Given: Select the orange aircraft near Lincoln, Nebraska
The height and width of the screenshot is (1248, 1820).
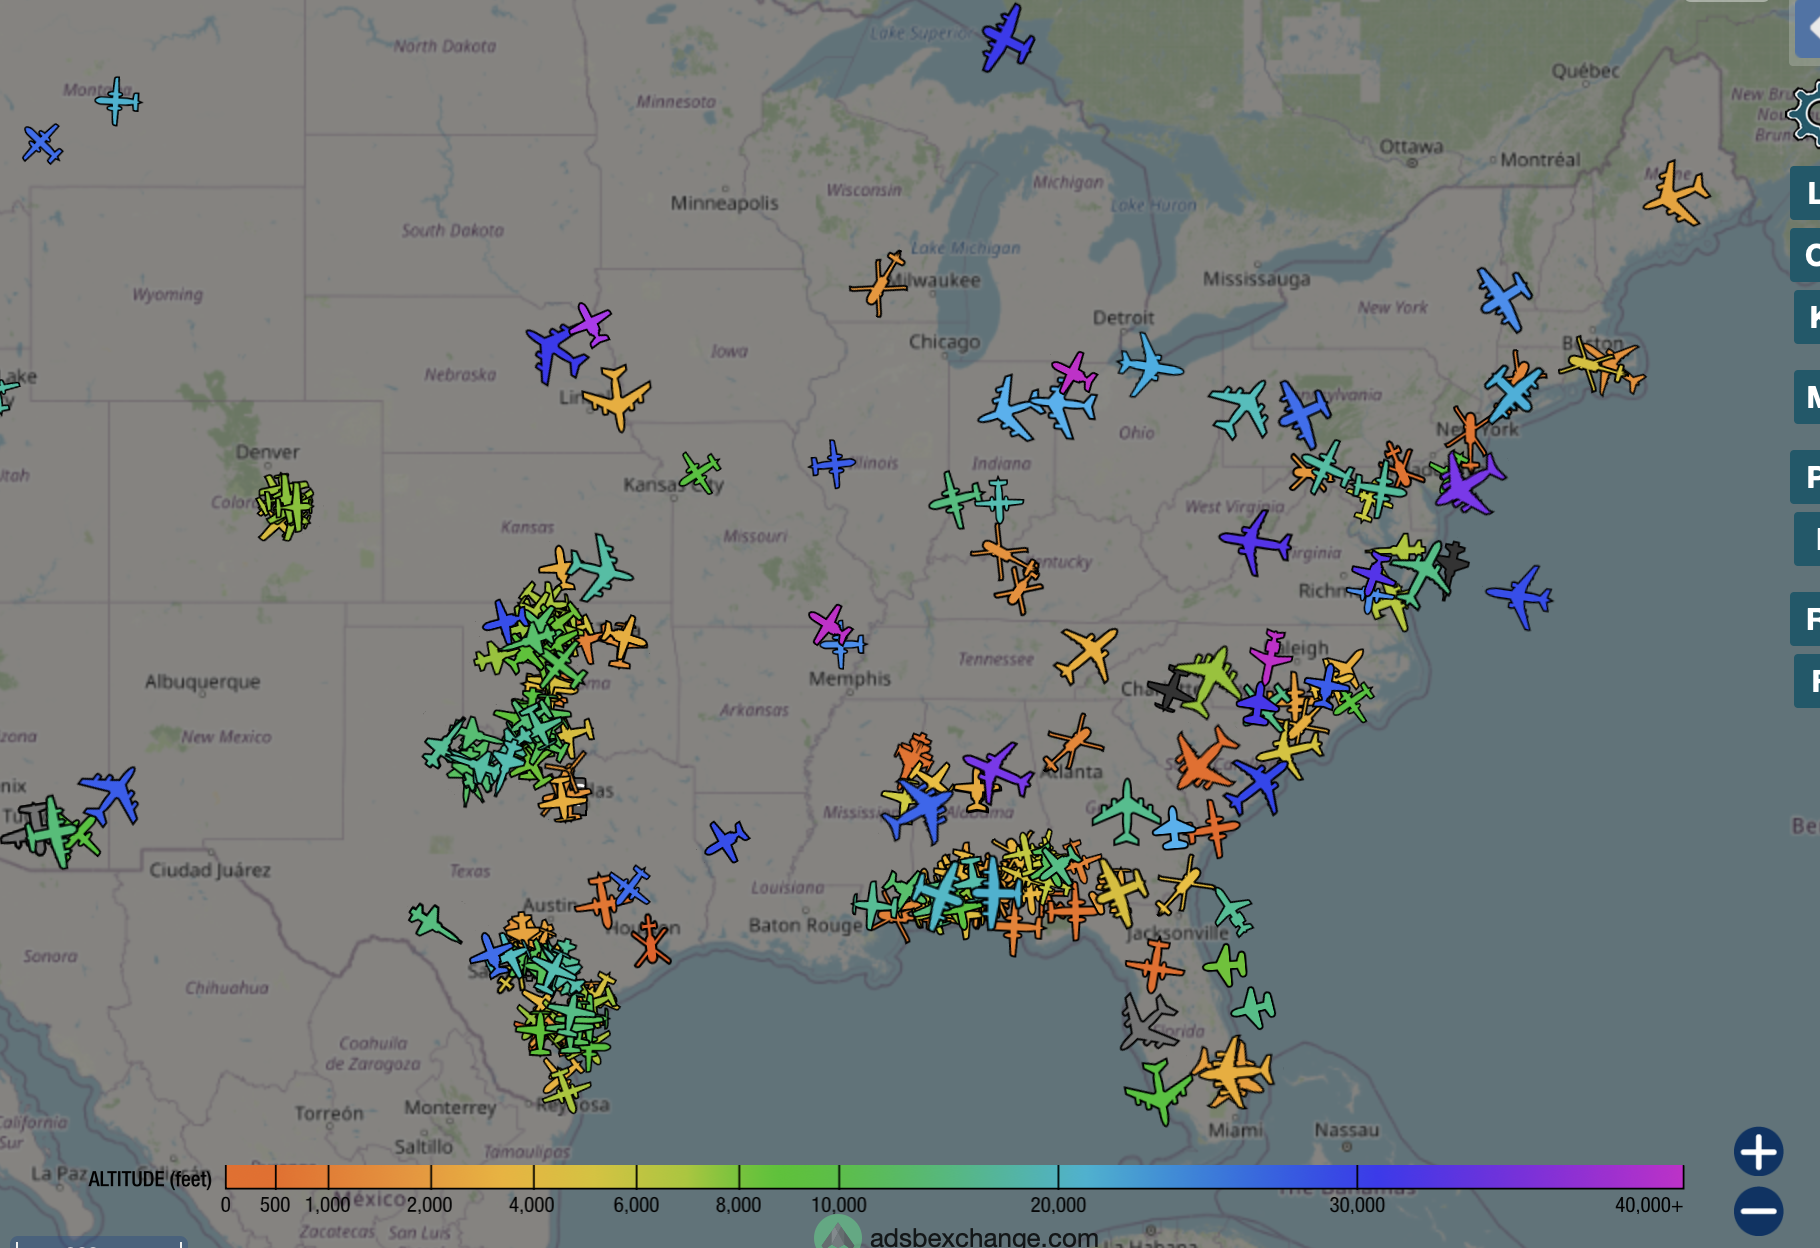Looking at the screenshot, I should [617, 397].
